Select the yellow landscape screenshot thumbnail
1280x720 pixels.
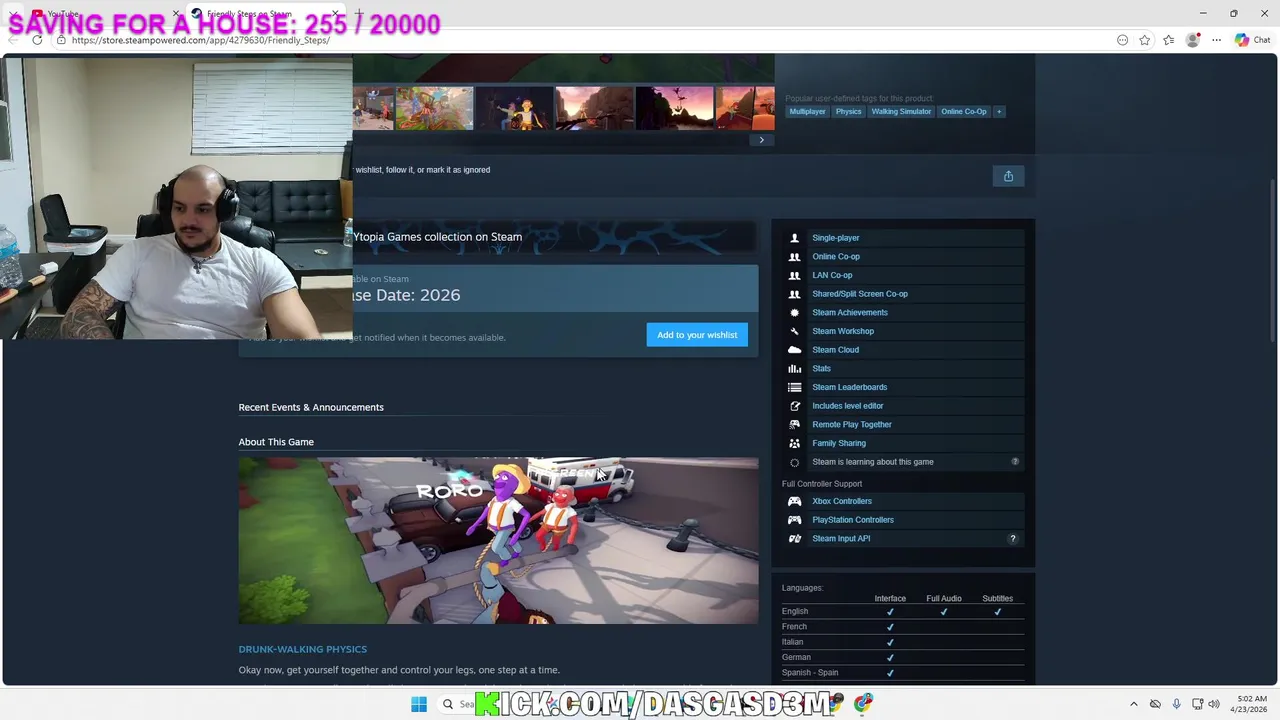coord(434,108)
